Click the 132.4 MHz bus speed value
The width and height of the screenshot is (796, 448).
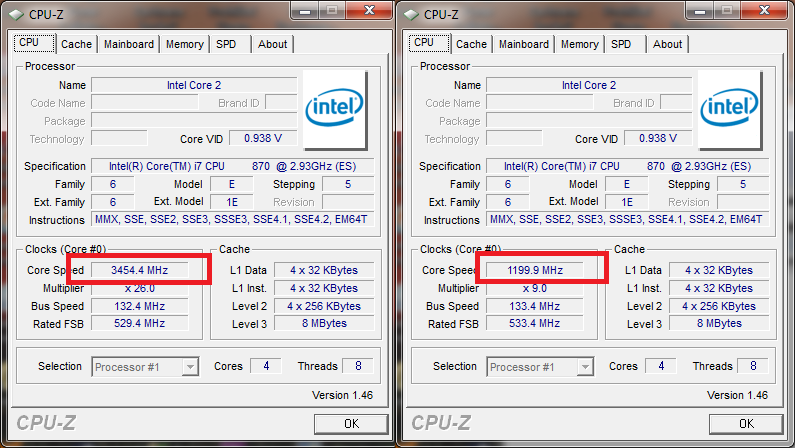click(140, 306)
